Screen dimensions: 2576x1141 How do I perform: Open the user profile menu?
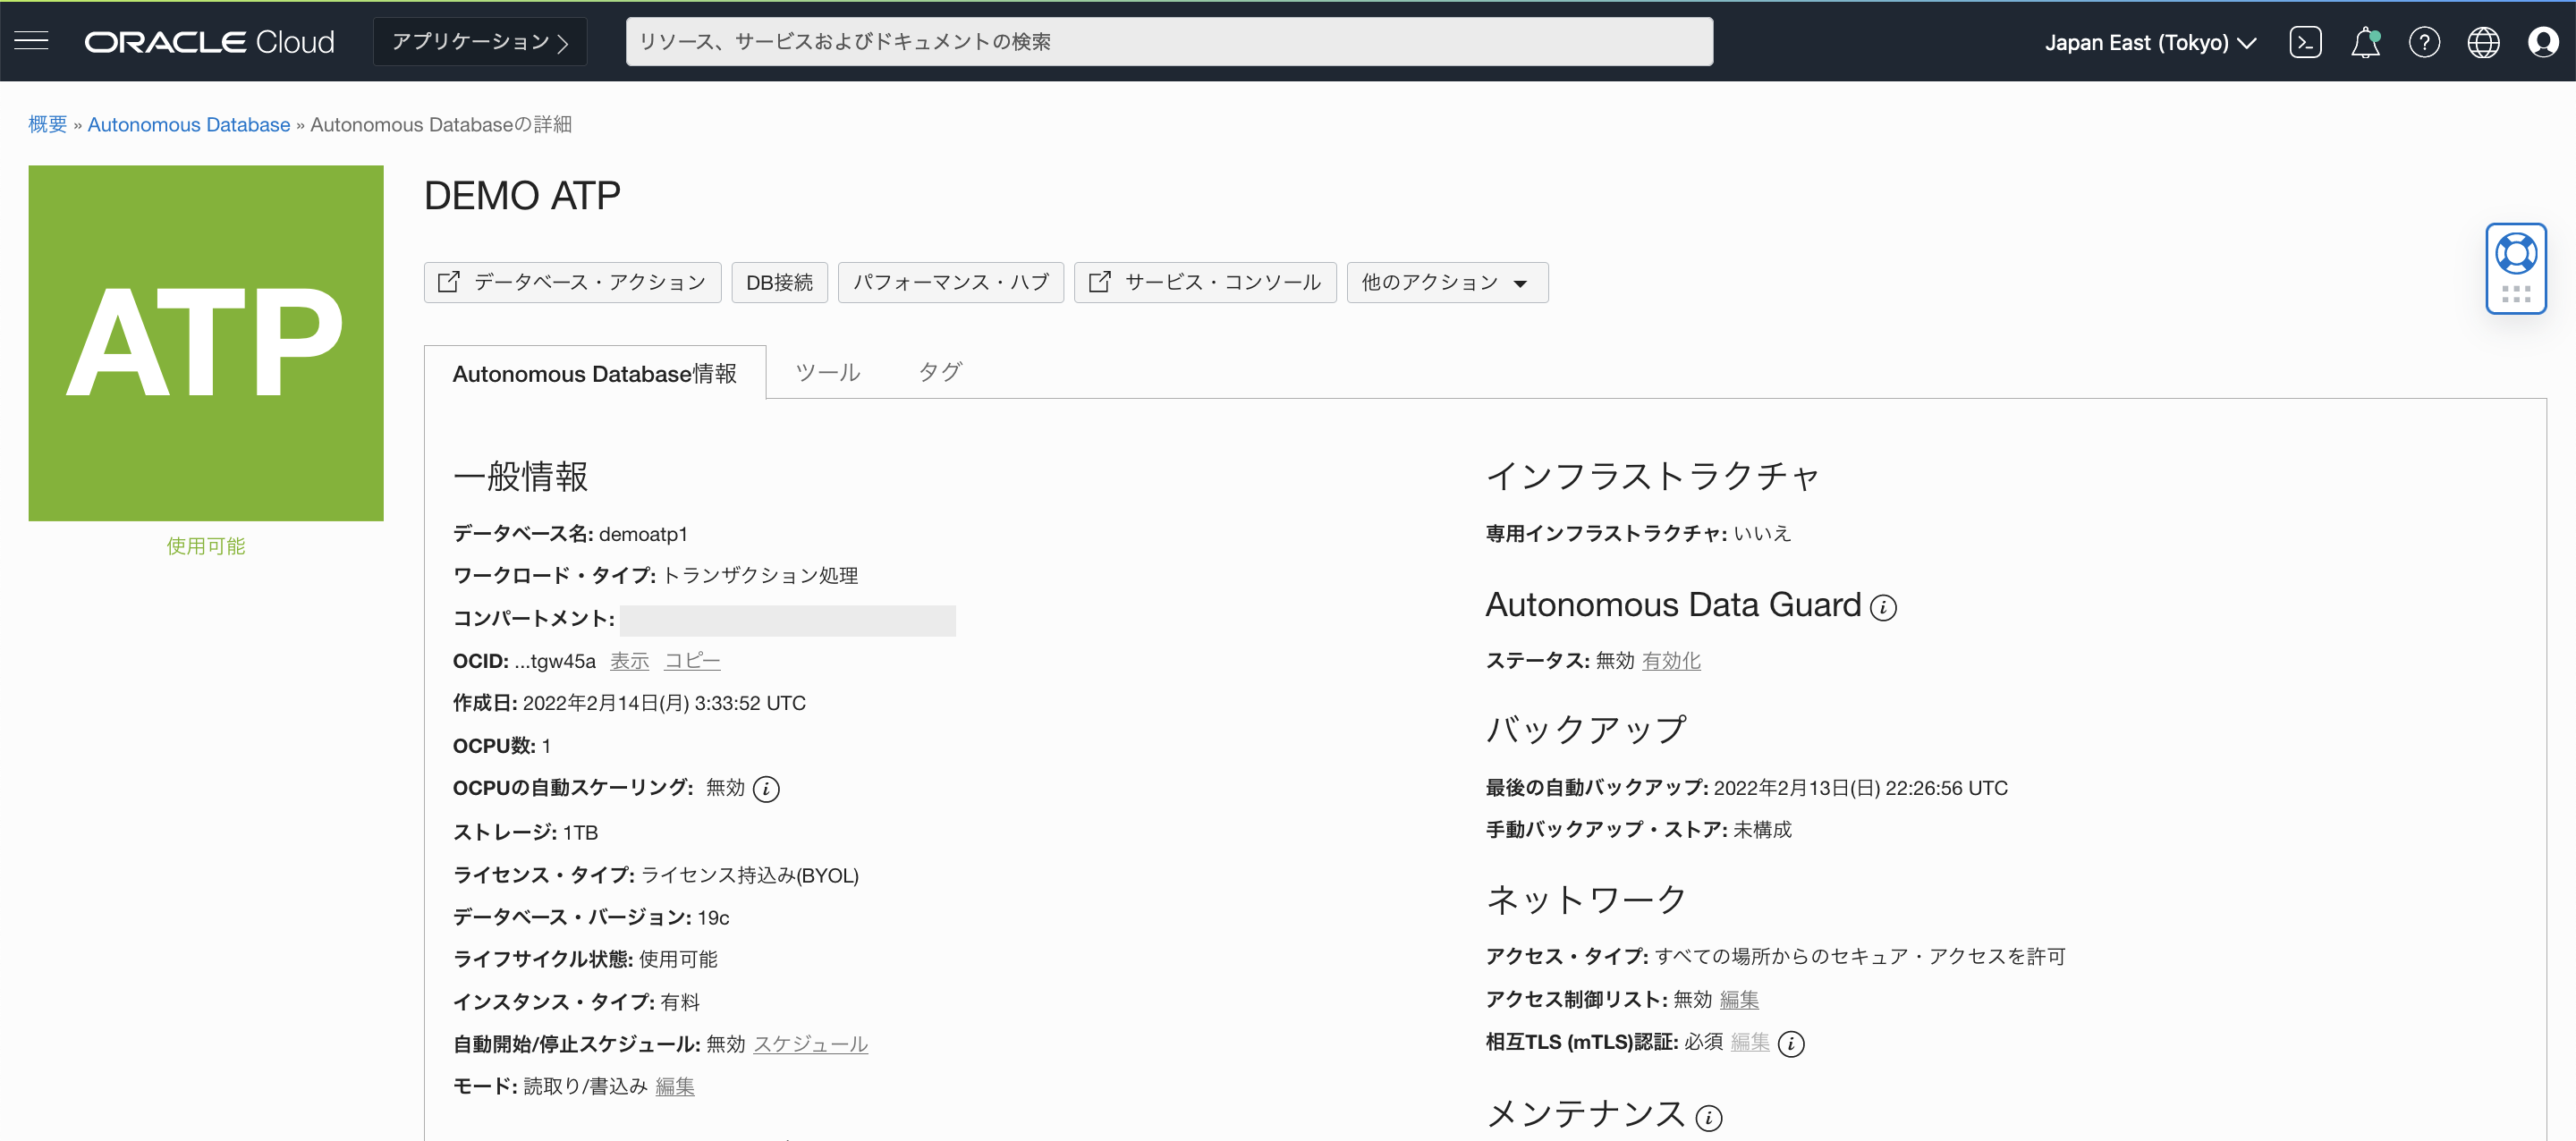2543,41
